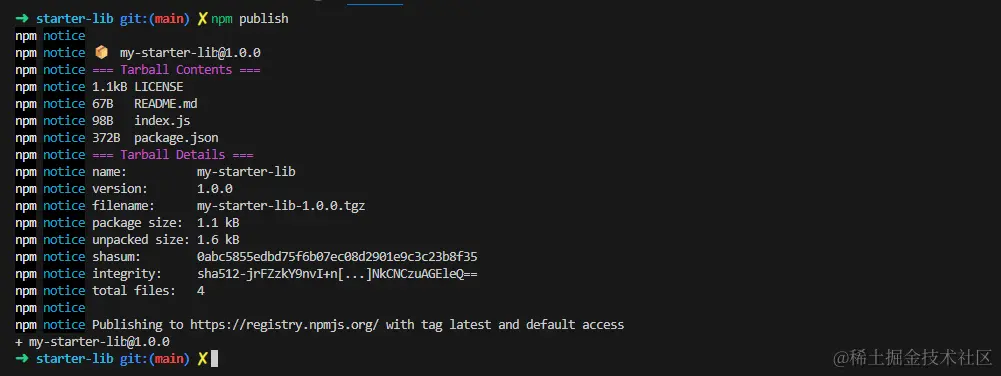
Task: Click the shasum hash value
Action: (x=337, y=257)
